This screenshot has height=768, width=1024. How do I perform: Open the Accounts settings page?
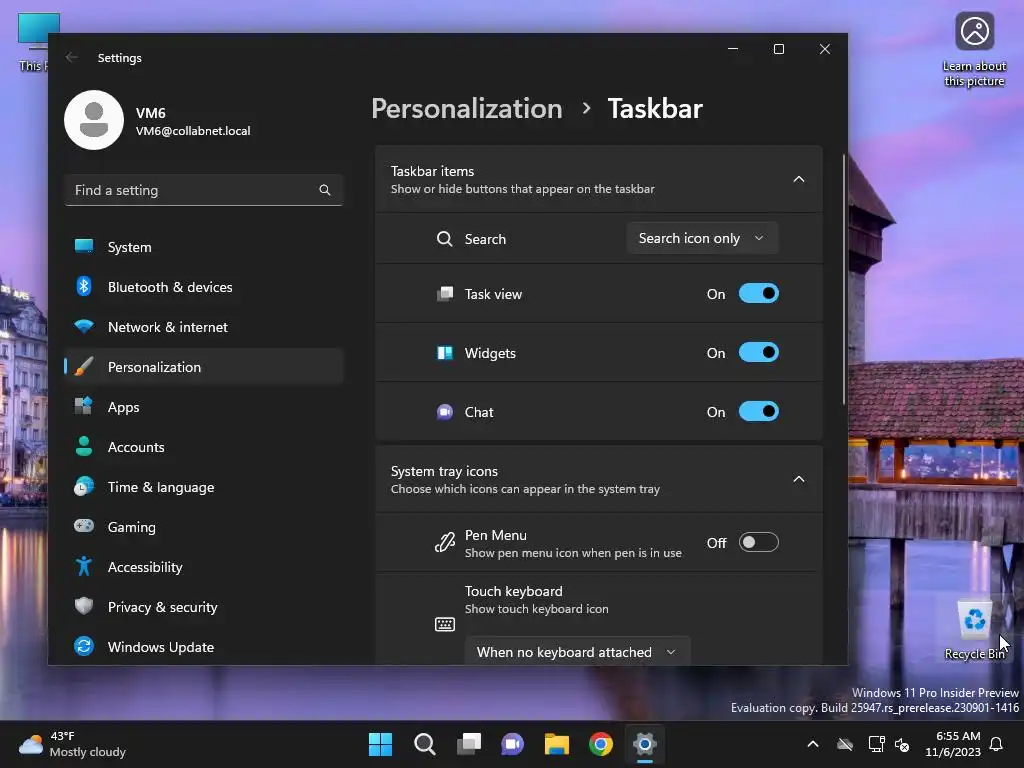[x=204, y=447]
